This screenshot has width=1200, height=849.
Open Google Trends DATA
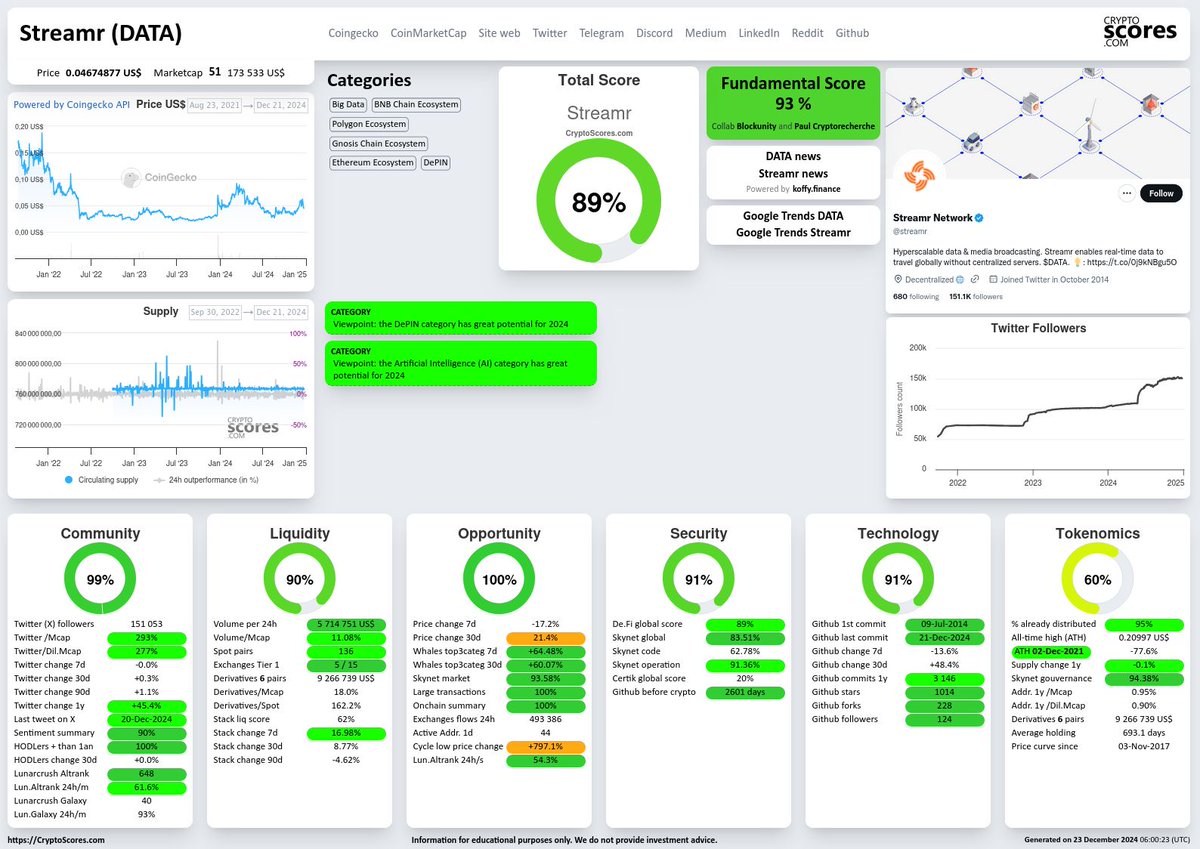tap(793, 216)
